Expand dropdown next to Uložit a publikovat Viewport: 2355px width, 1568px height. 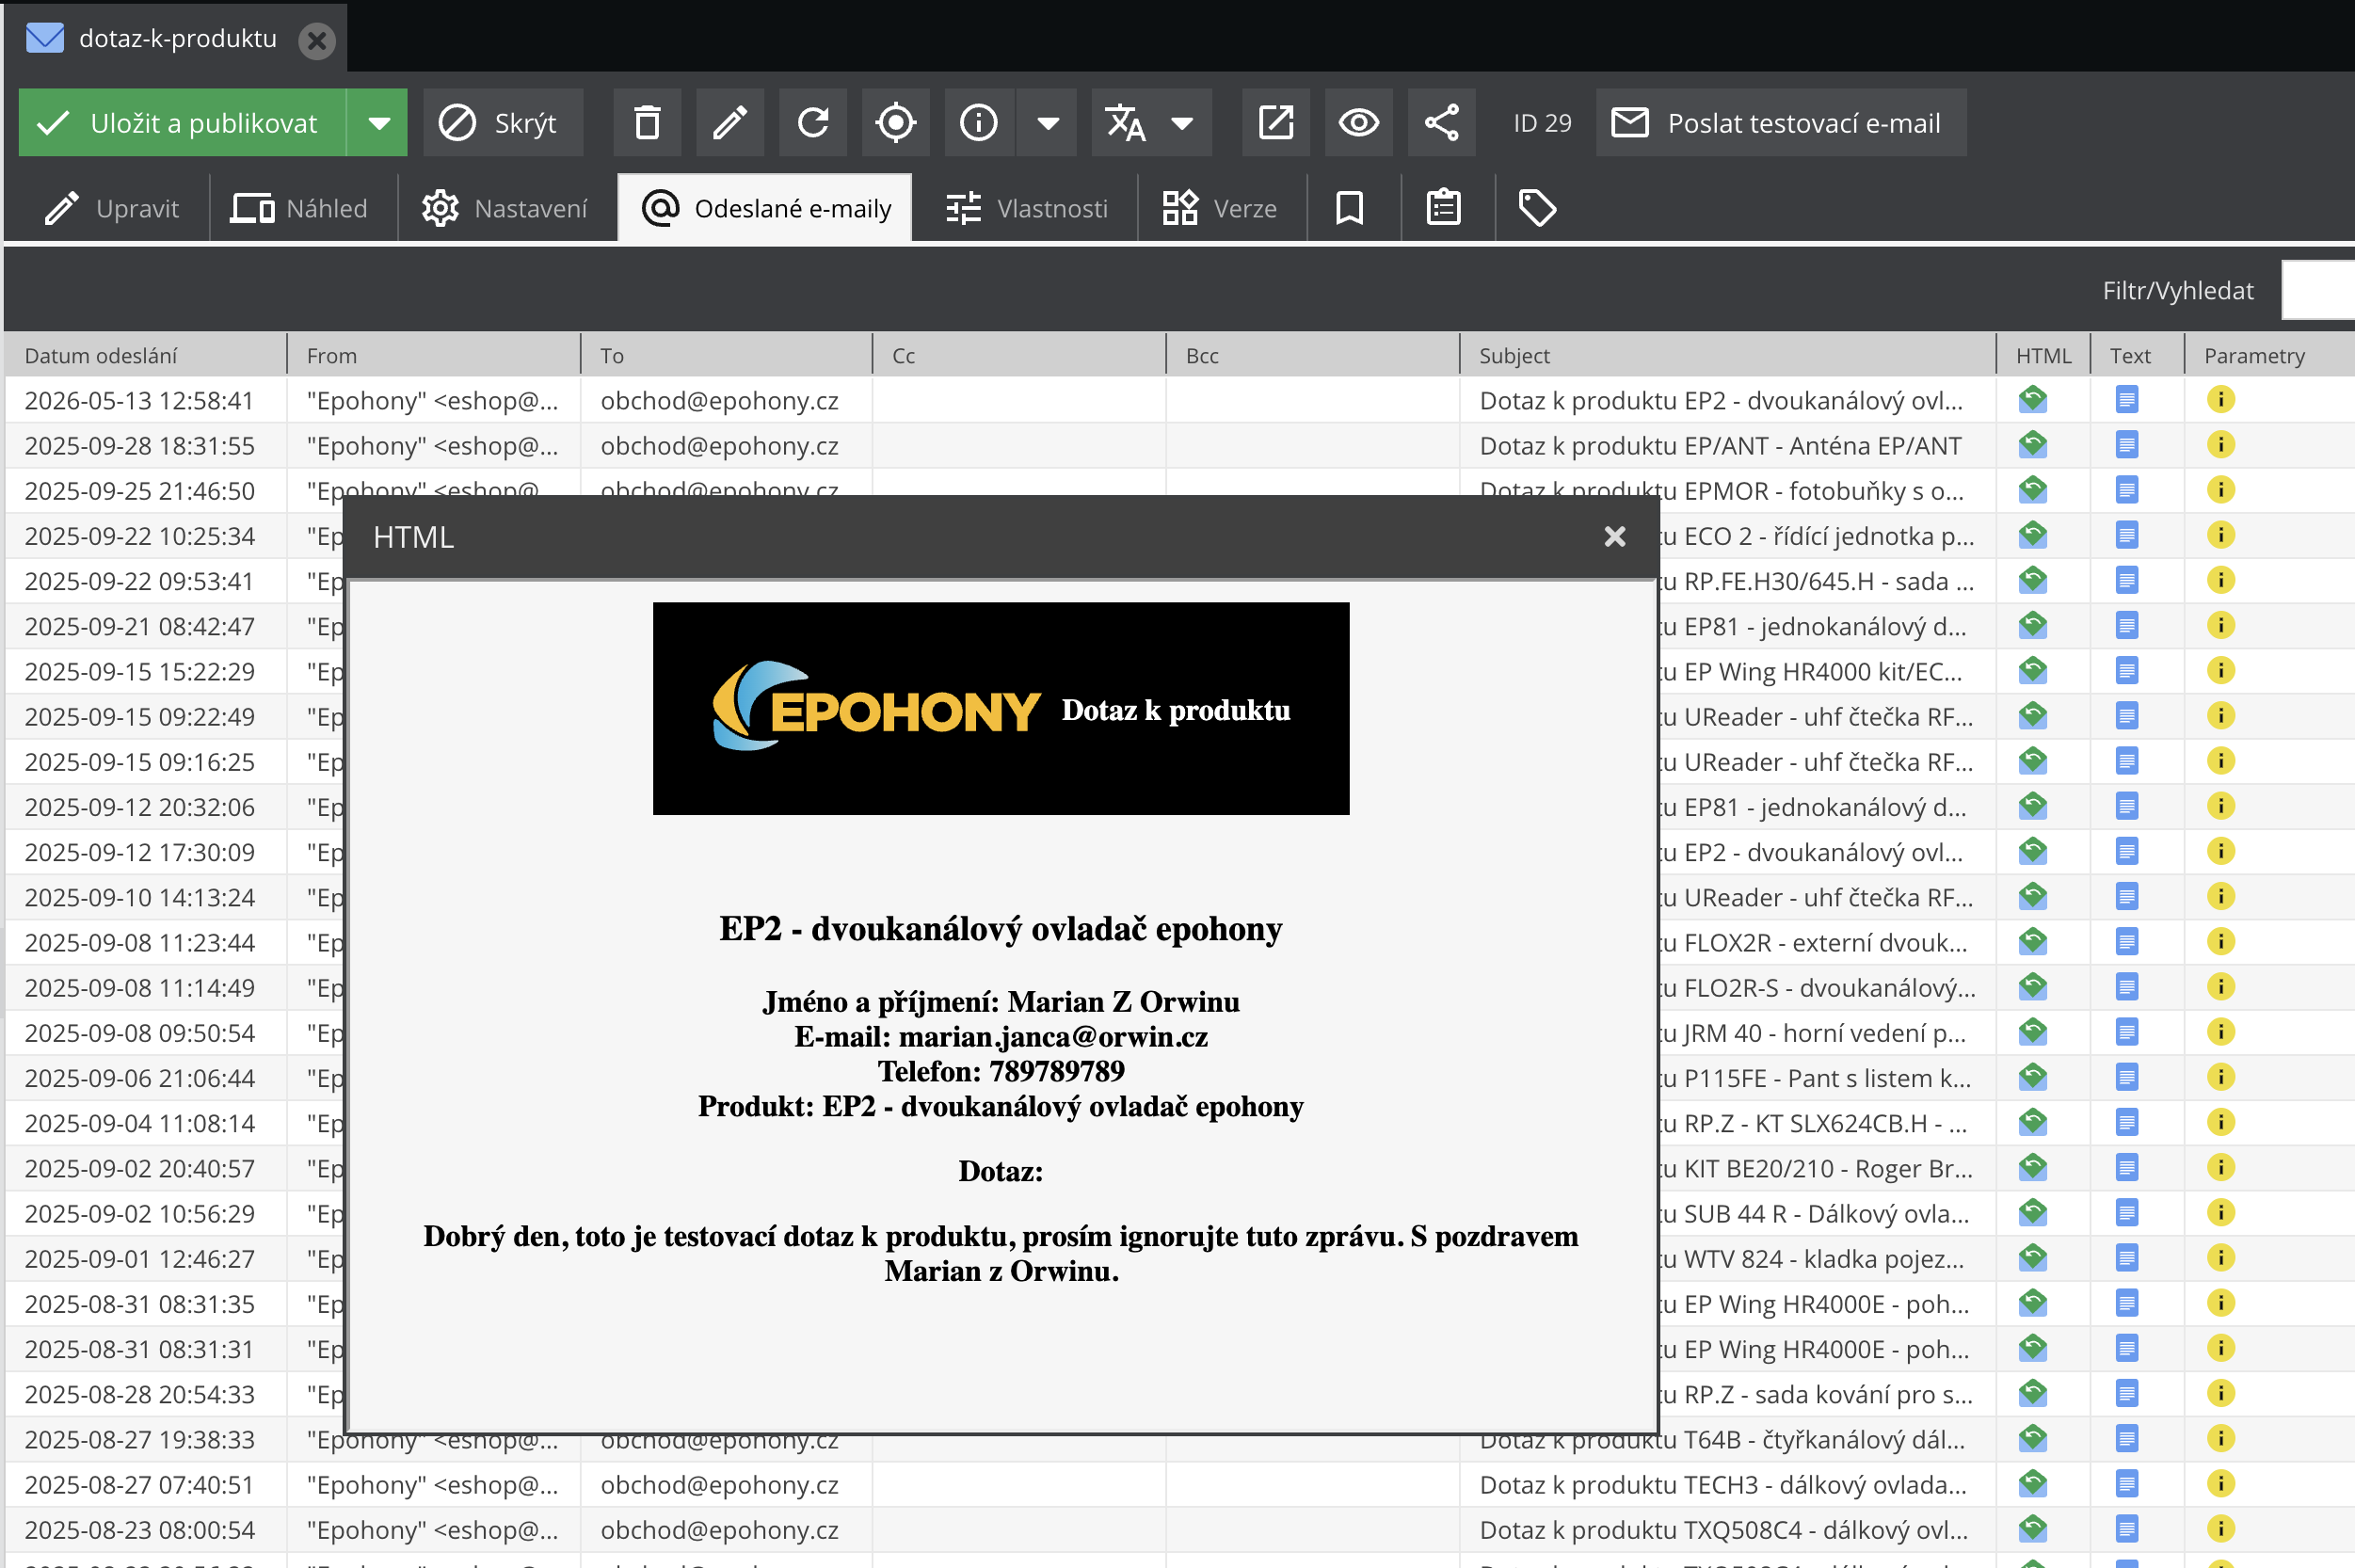coord(378,123)
